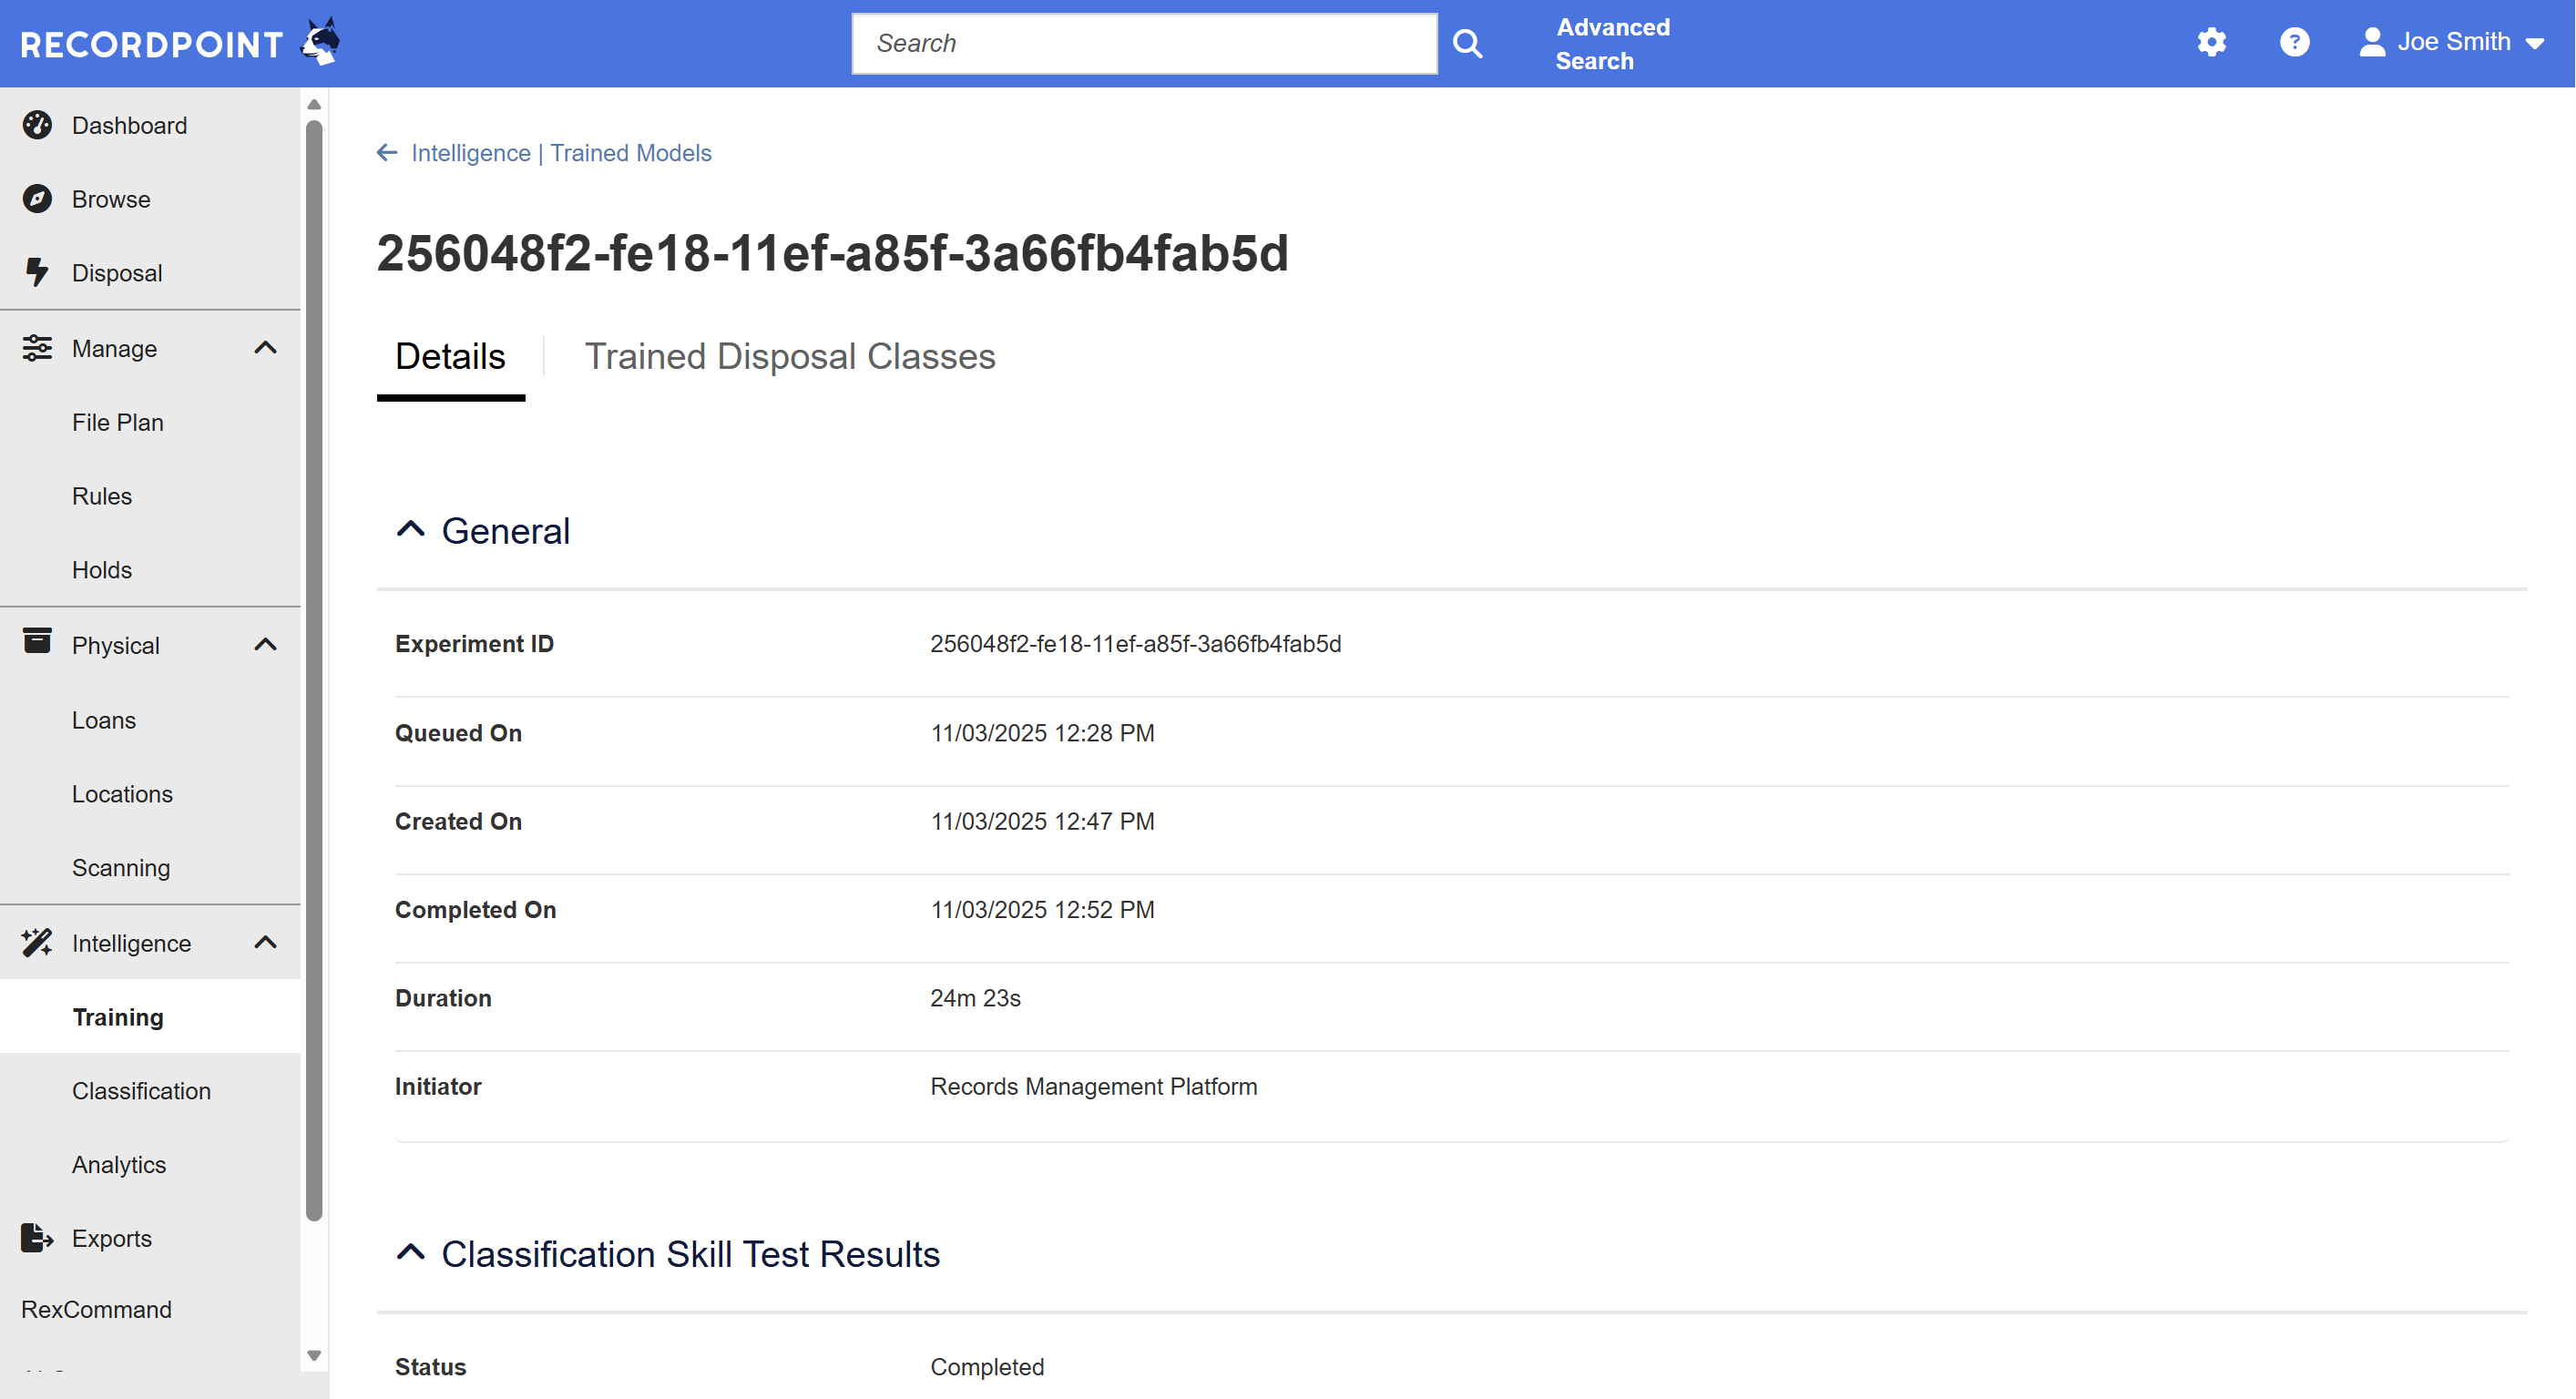Click the search magnifier icon

1467,44
